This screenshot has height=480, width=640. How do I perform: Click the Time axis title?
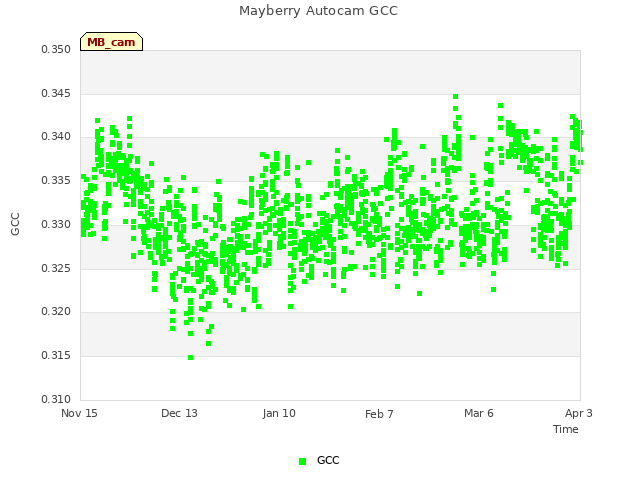[566, 429]
